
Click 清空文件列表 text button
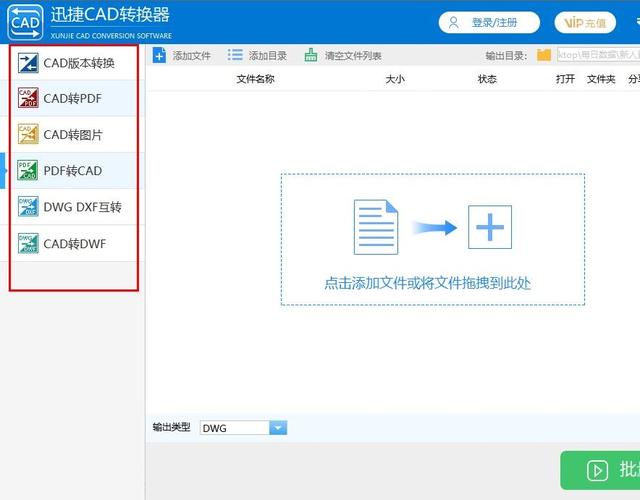(x=353, y=56)
